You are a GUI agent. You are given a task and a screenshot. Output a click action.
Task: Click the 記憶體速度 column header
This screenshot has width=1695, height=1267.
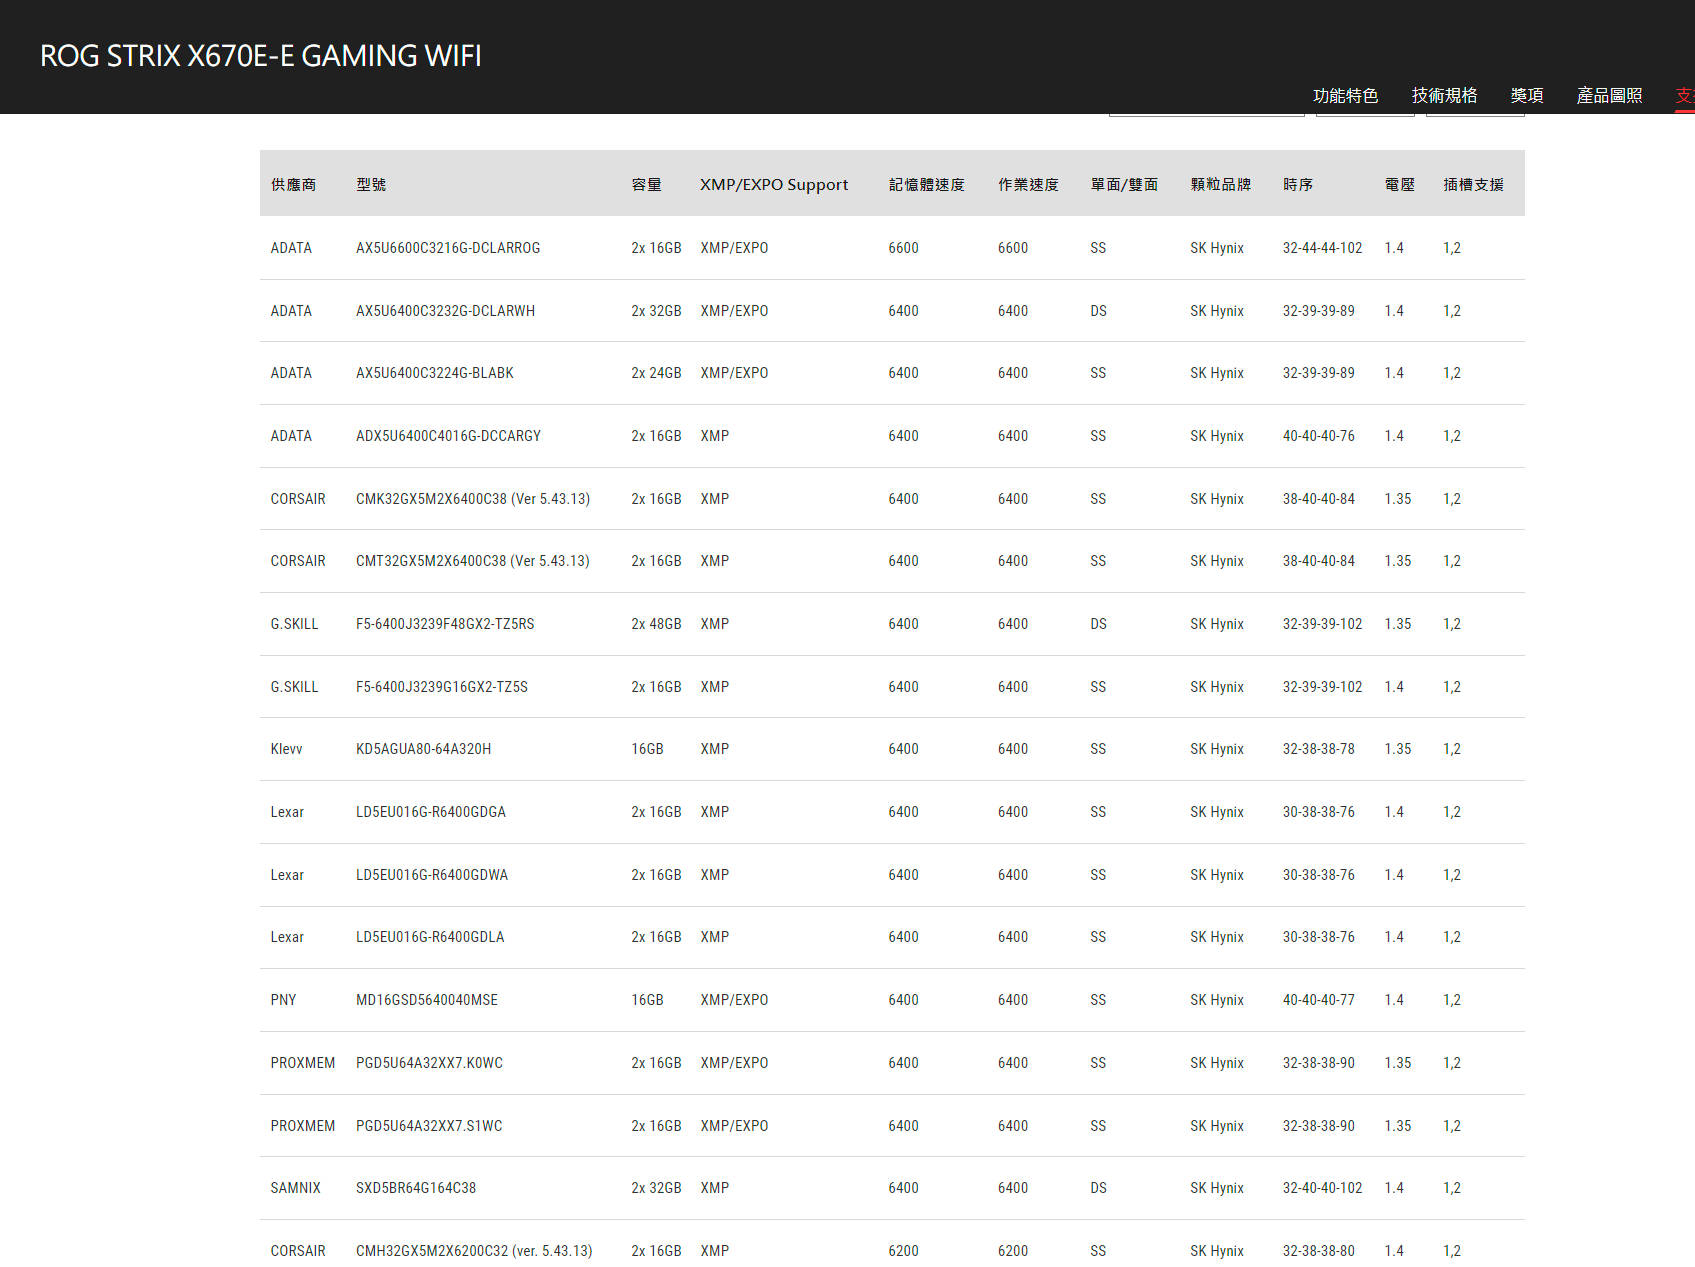click(x=927, y=184)
